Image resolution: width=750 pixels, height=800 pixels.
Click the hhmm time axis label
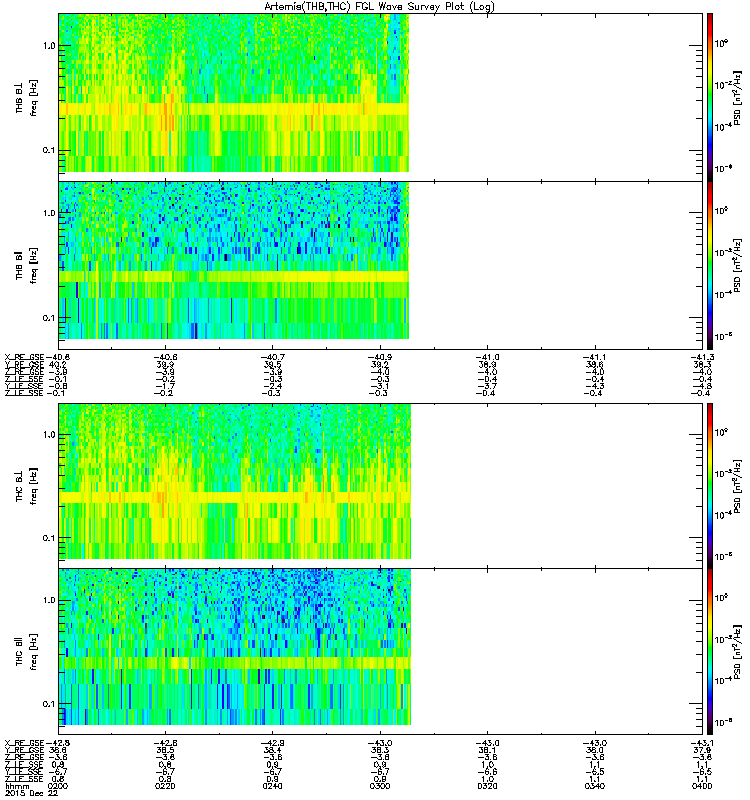(x=17, y=787)
